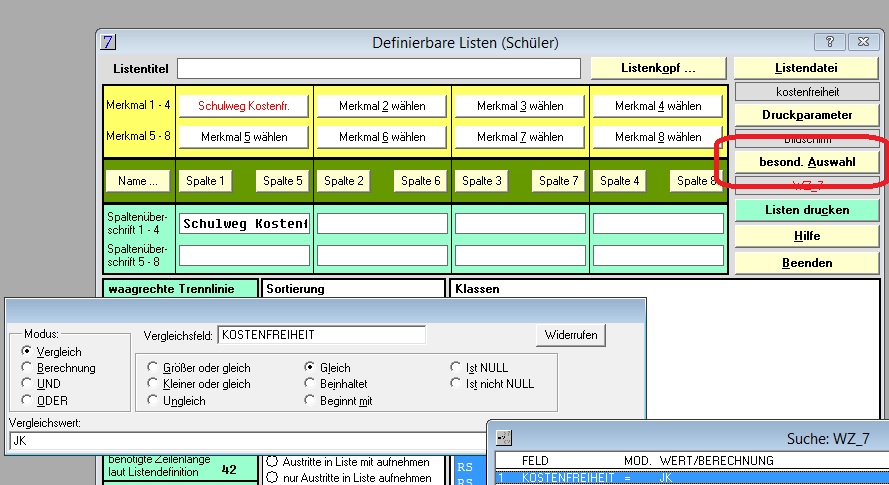Screen dimensions: 889x485
Task: Click the Spalte 4 button
Action: point(619,181)
